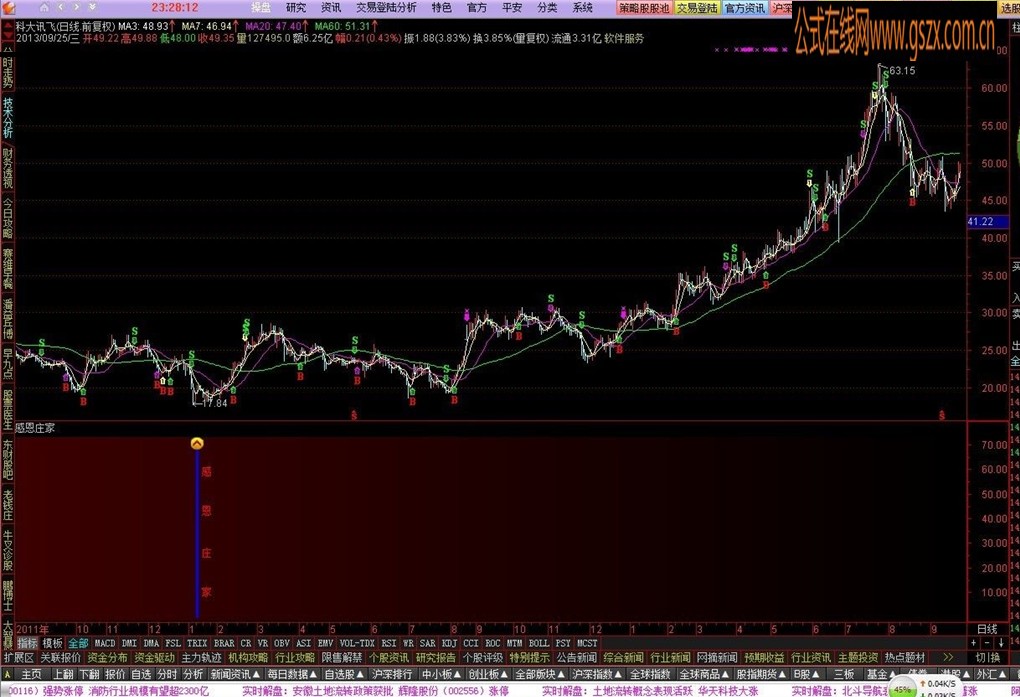Click the yellow marker above 感恩庄家 line
This screenshot has width=1020, height=697.
tap(197, 443)
